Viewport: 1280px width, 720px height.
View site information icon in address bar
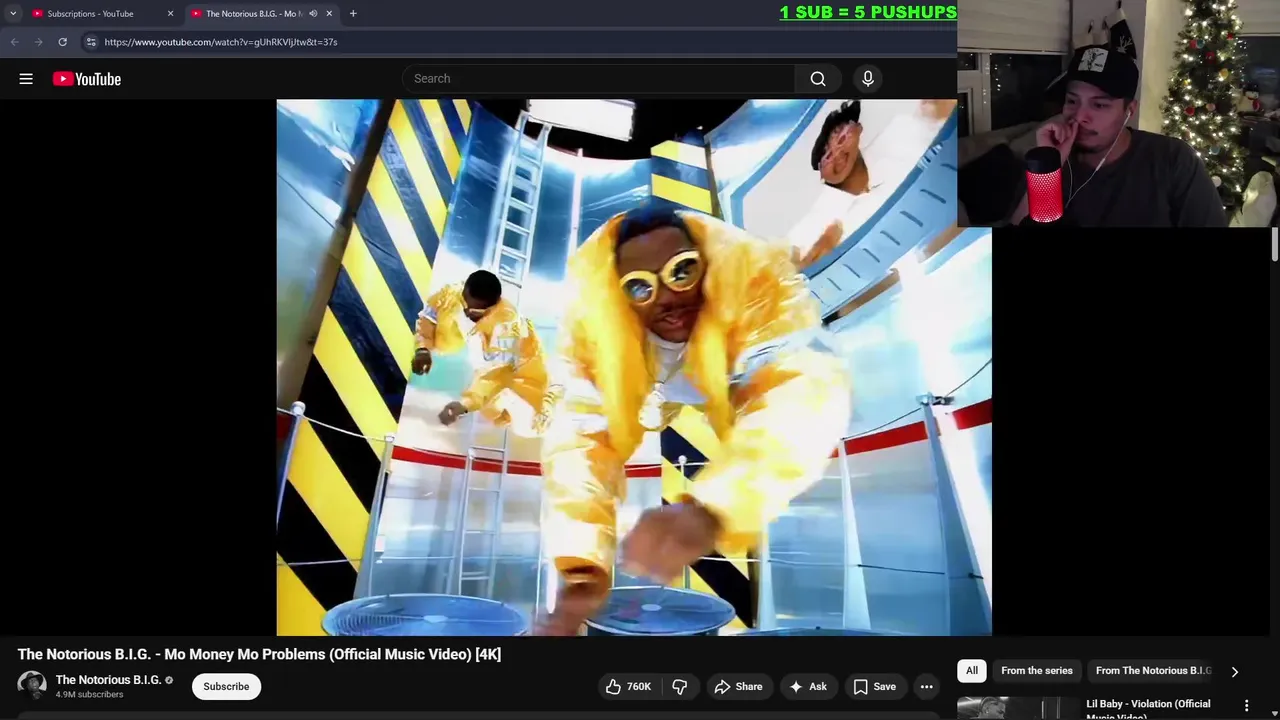click(x=91, y=42)
